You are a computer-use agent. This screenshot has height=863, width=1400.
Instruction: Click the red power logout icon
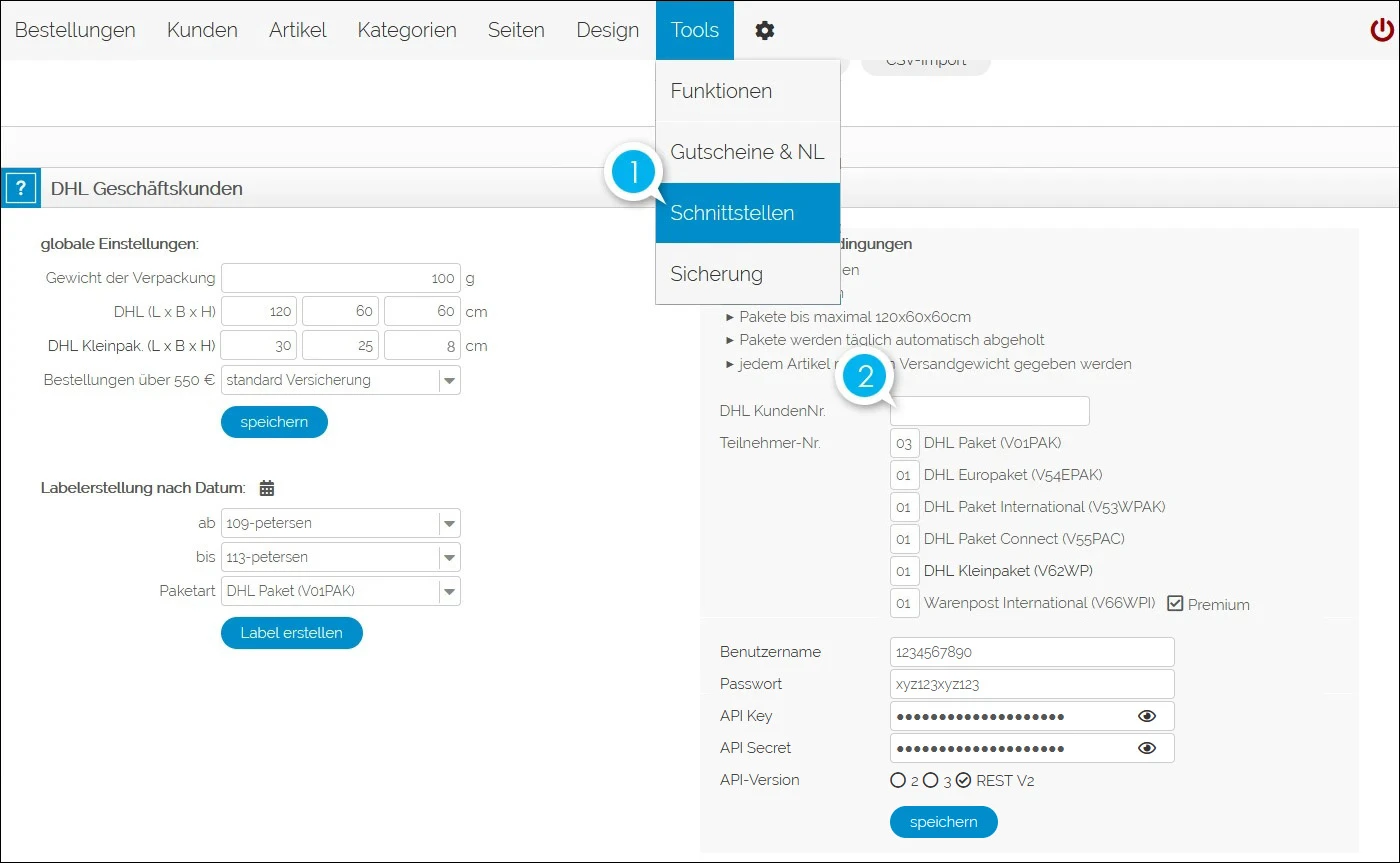pyautogui.click(x=1382, y=30)
